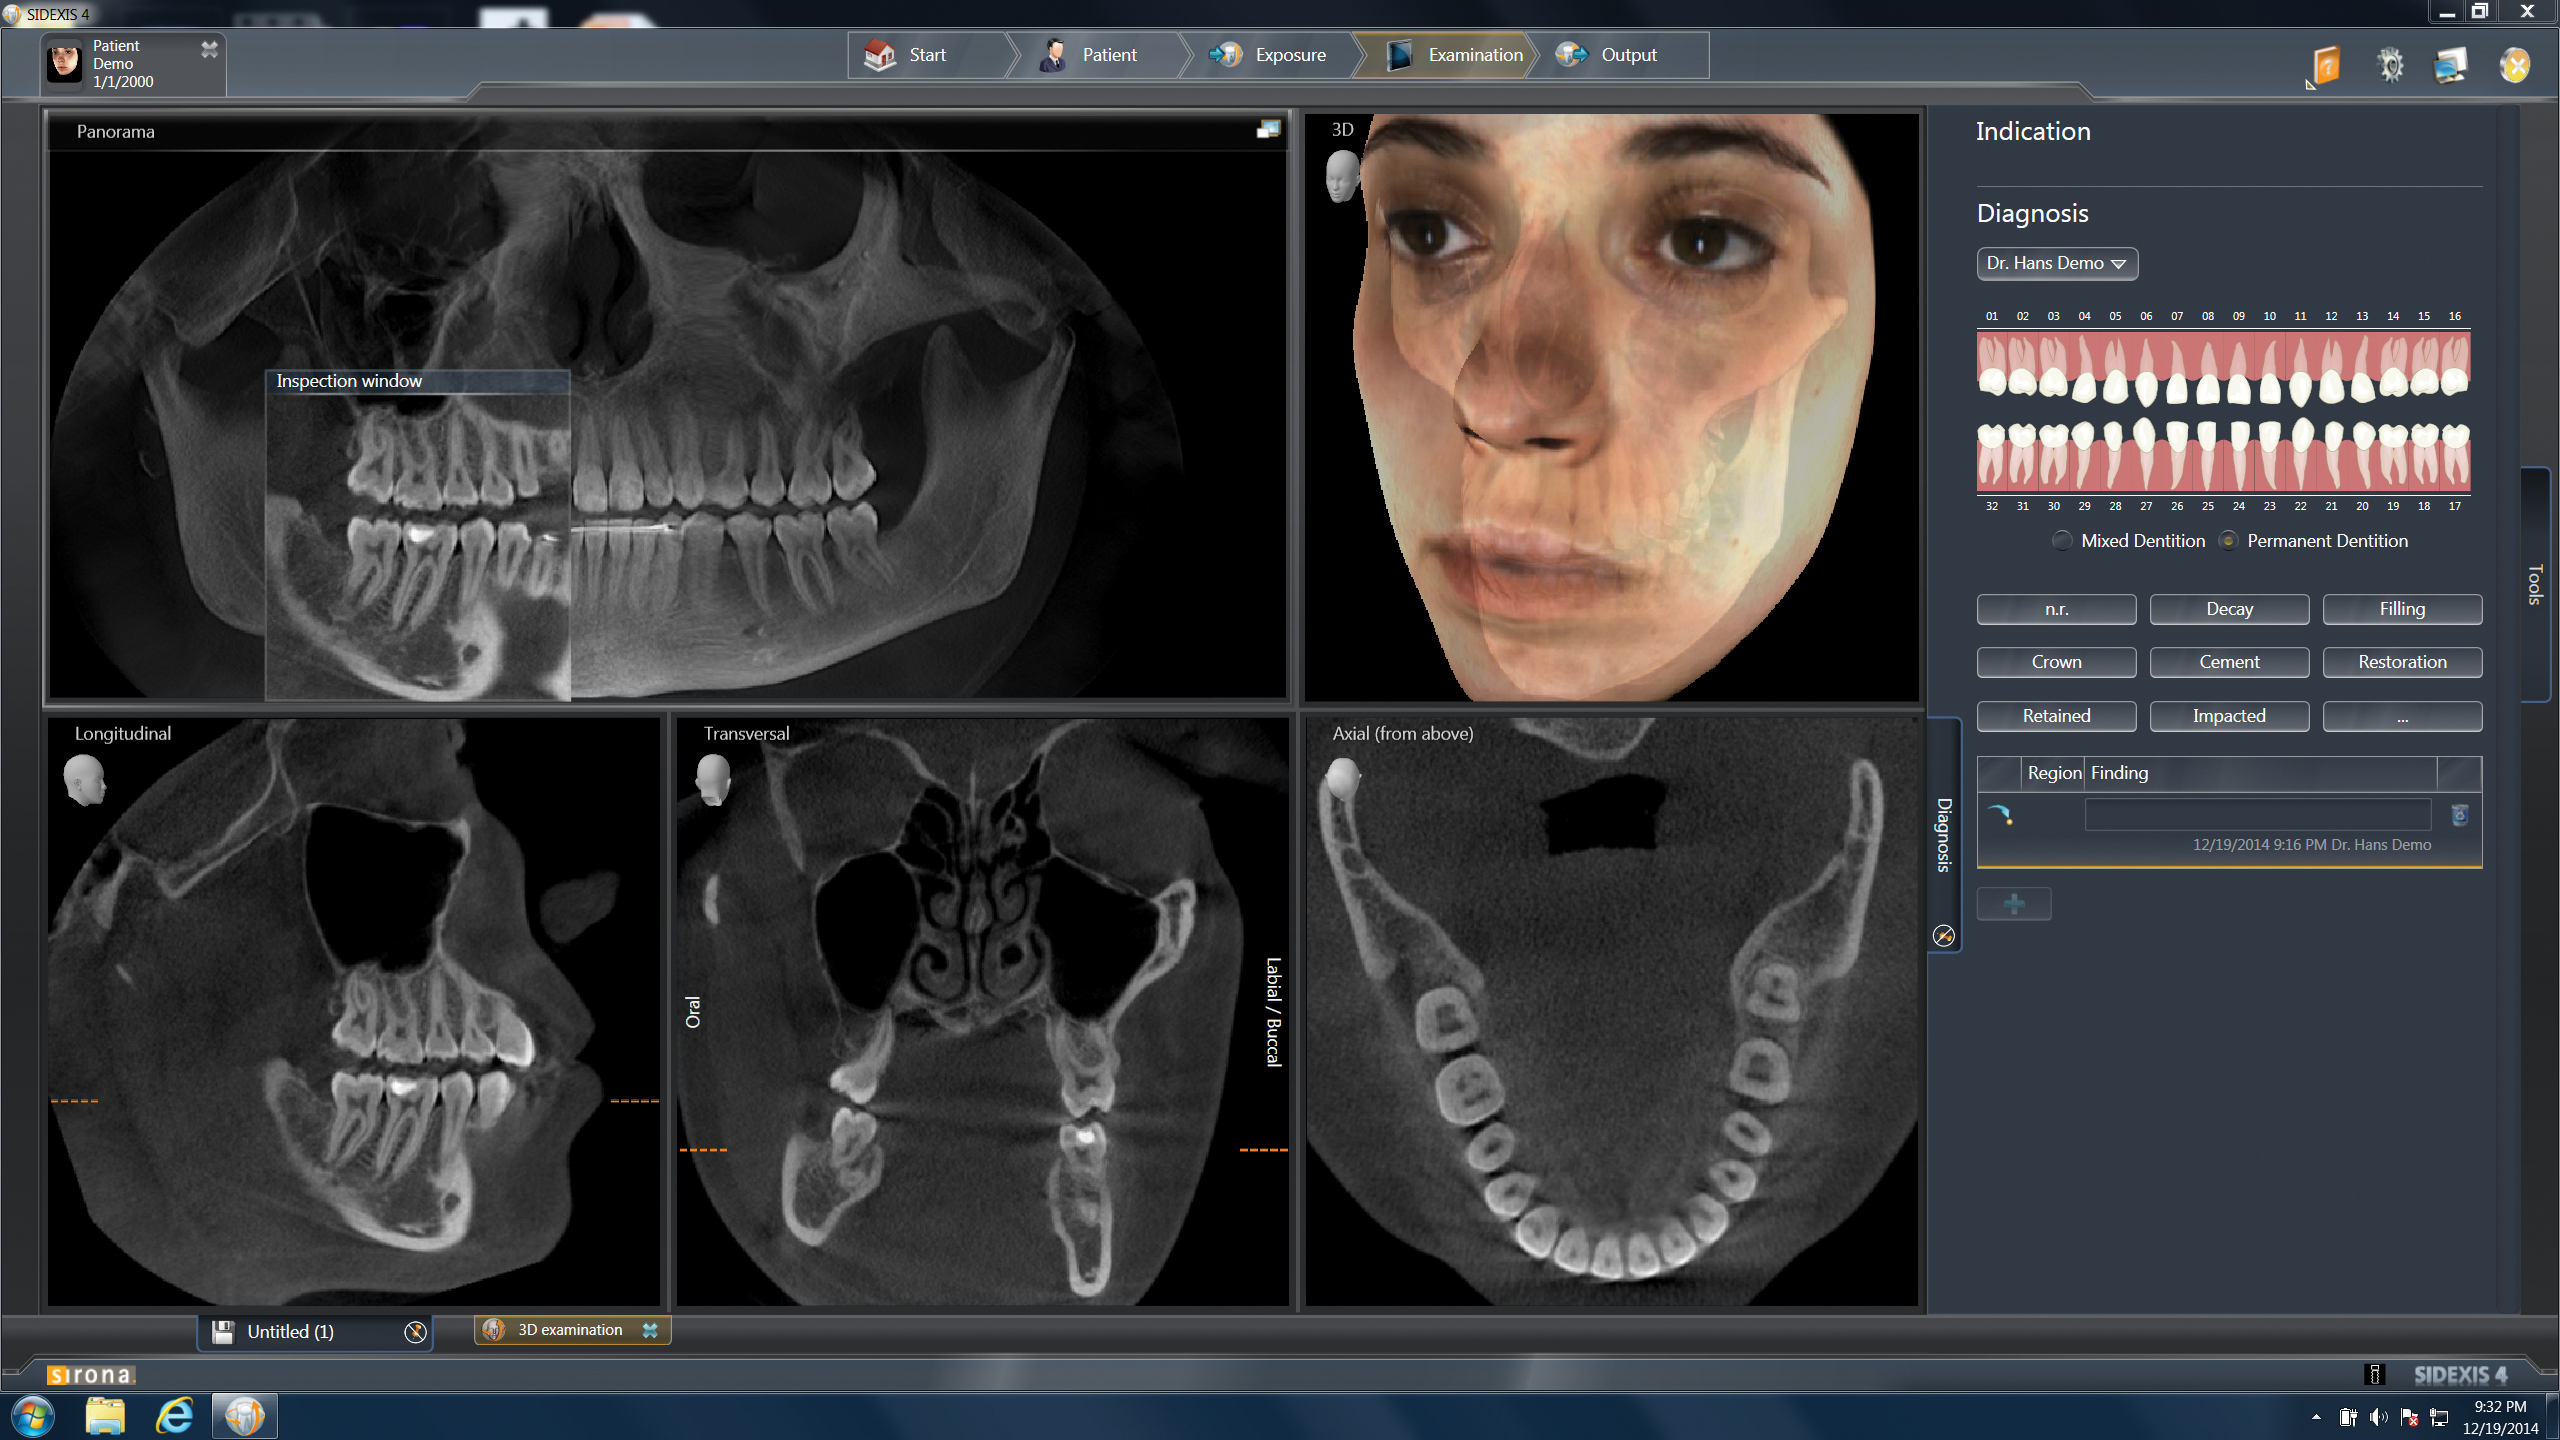Image resolution: width=2560 pixels, height=1440 pixels.
Task: Open the orange help book icon
Action: [x=2327, y=66]
